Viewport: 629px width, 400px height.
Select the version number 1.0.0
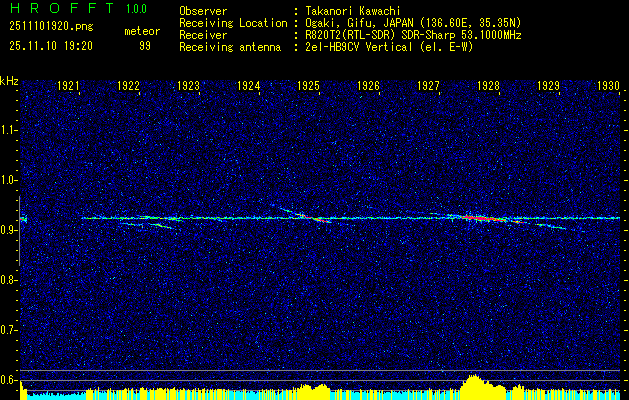[x=136, y=8]
